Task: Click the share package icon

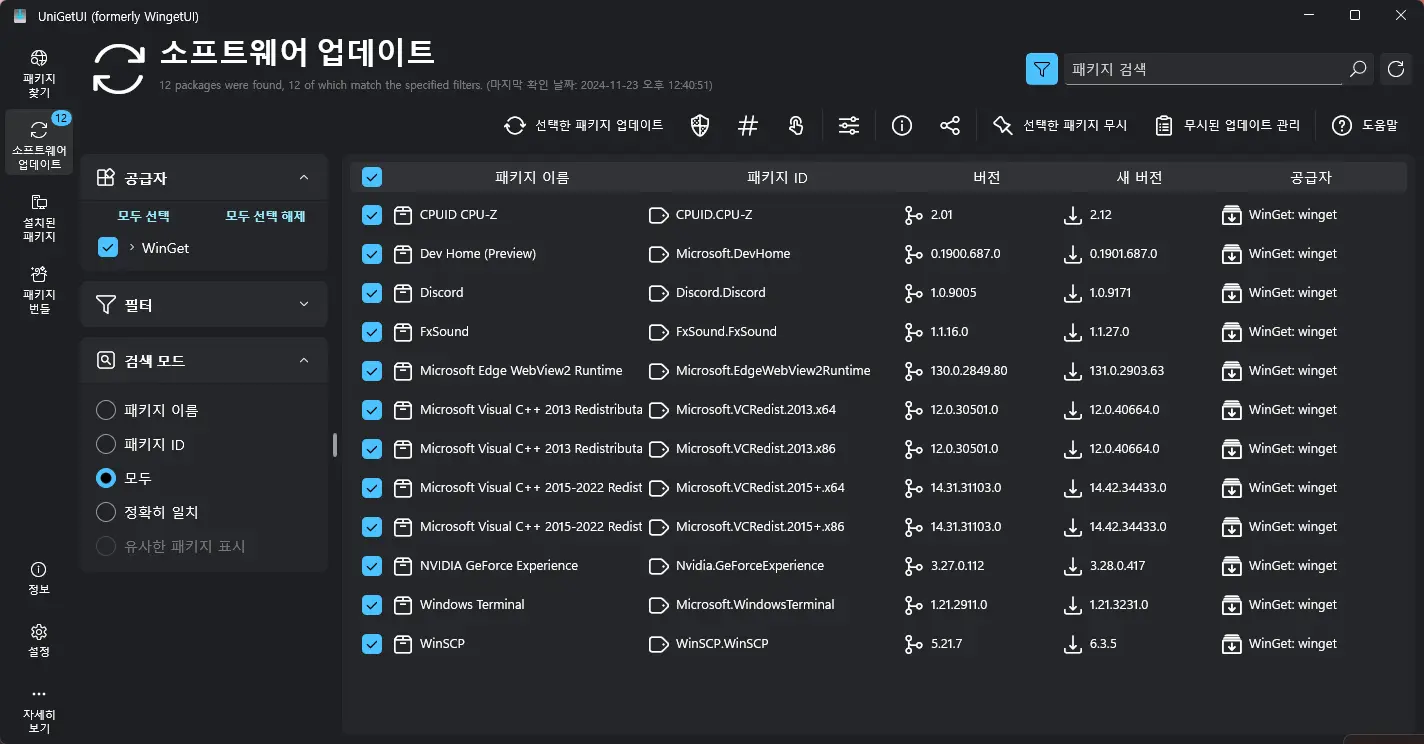Action: pos(950,125)
